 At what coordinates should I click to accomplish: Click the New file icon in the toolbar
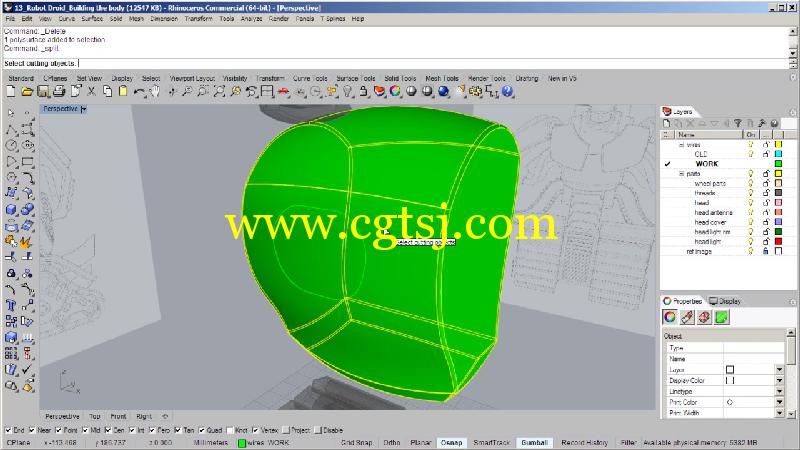[11, 91]
